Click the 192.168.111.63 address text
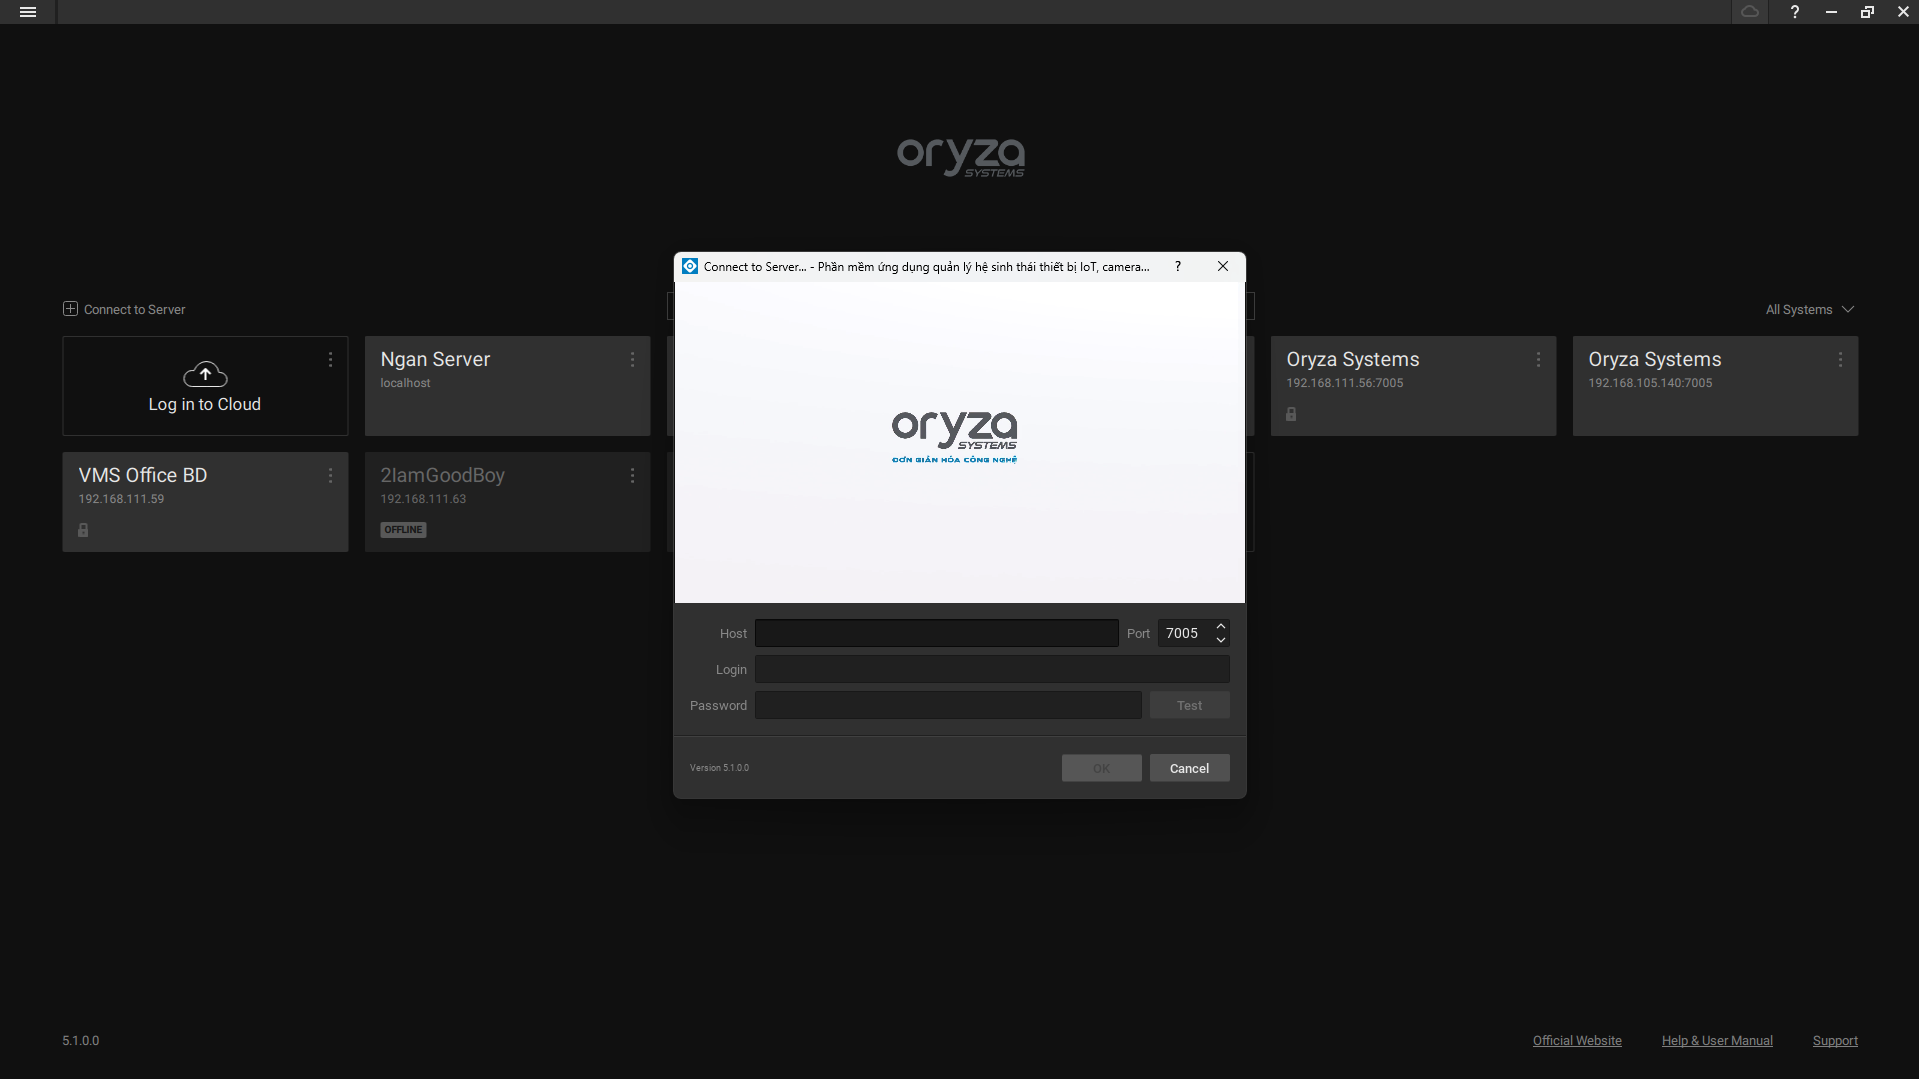The height and width of the screenshot is (1079, 1919). pos(423,499)
